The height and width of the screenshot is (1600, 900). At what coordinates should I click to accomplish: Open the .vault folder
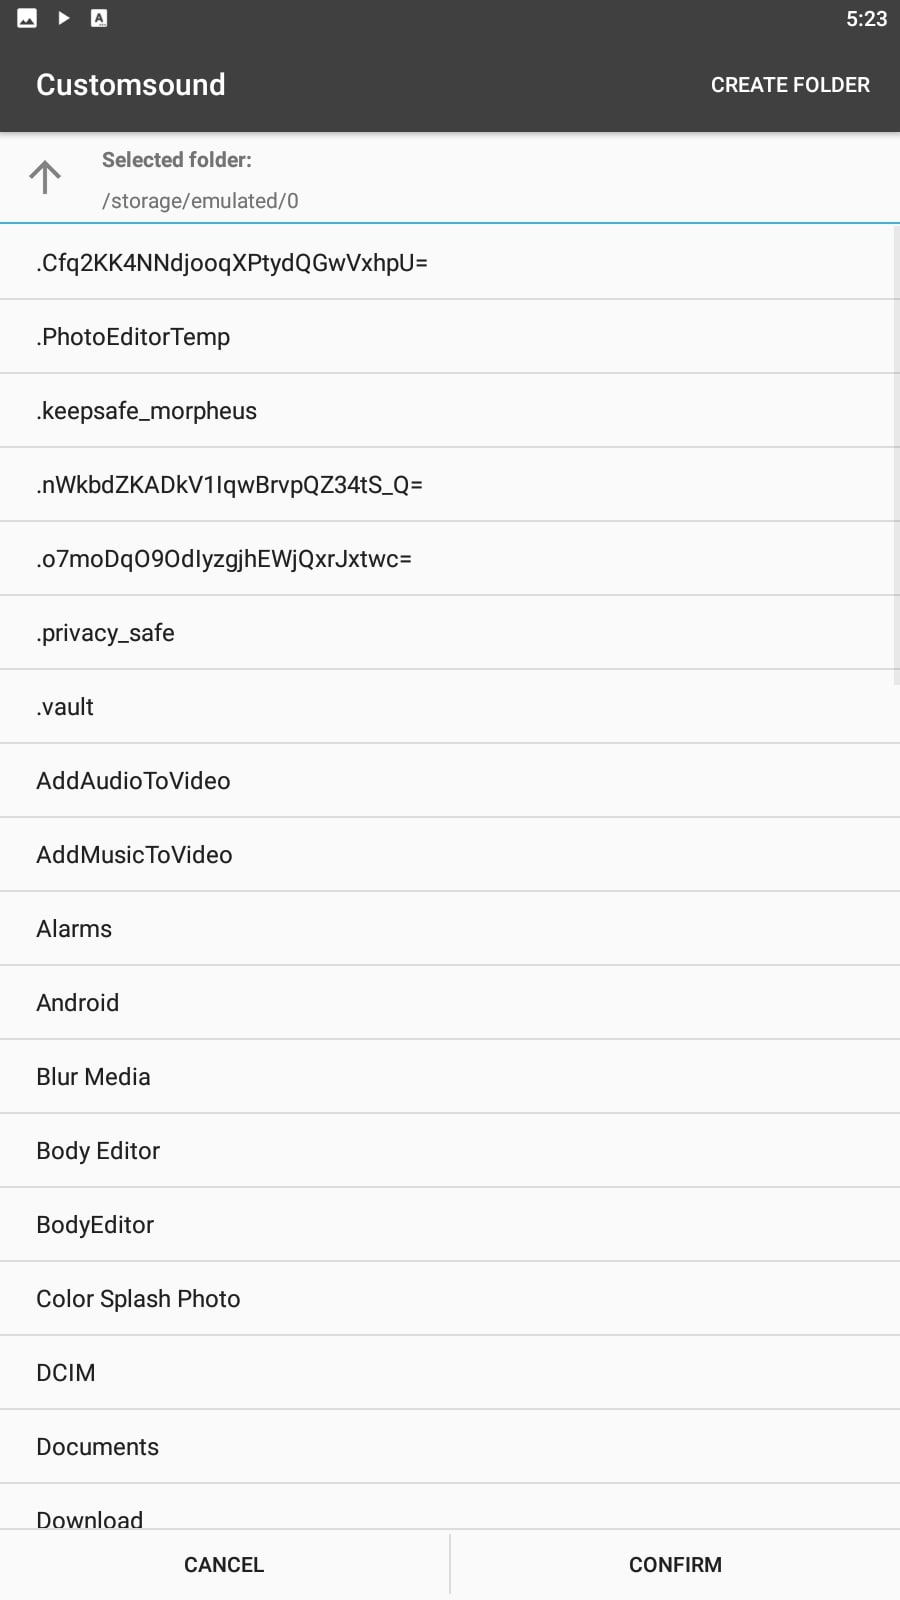[450, 707]
